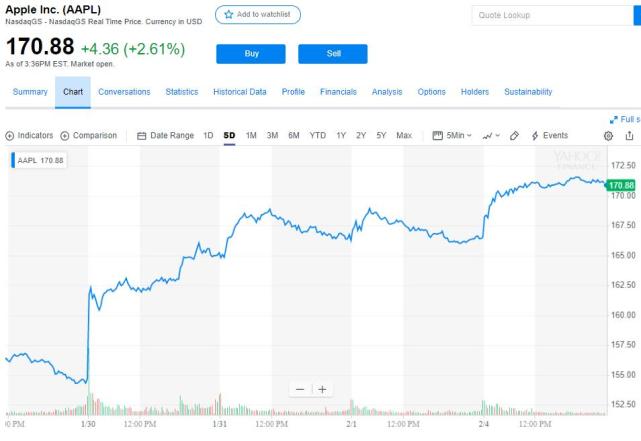Zoom in chart with plus button
Image resolution: width=641 pixels, height=441 pixels.
click(322, 389)
